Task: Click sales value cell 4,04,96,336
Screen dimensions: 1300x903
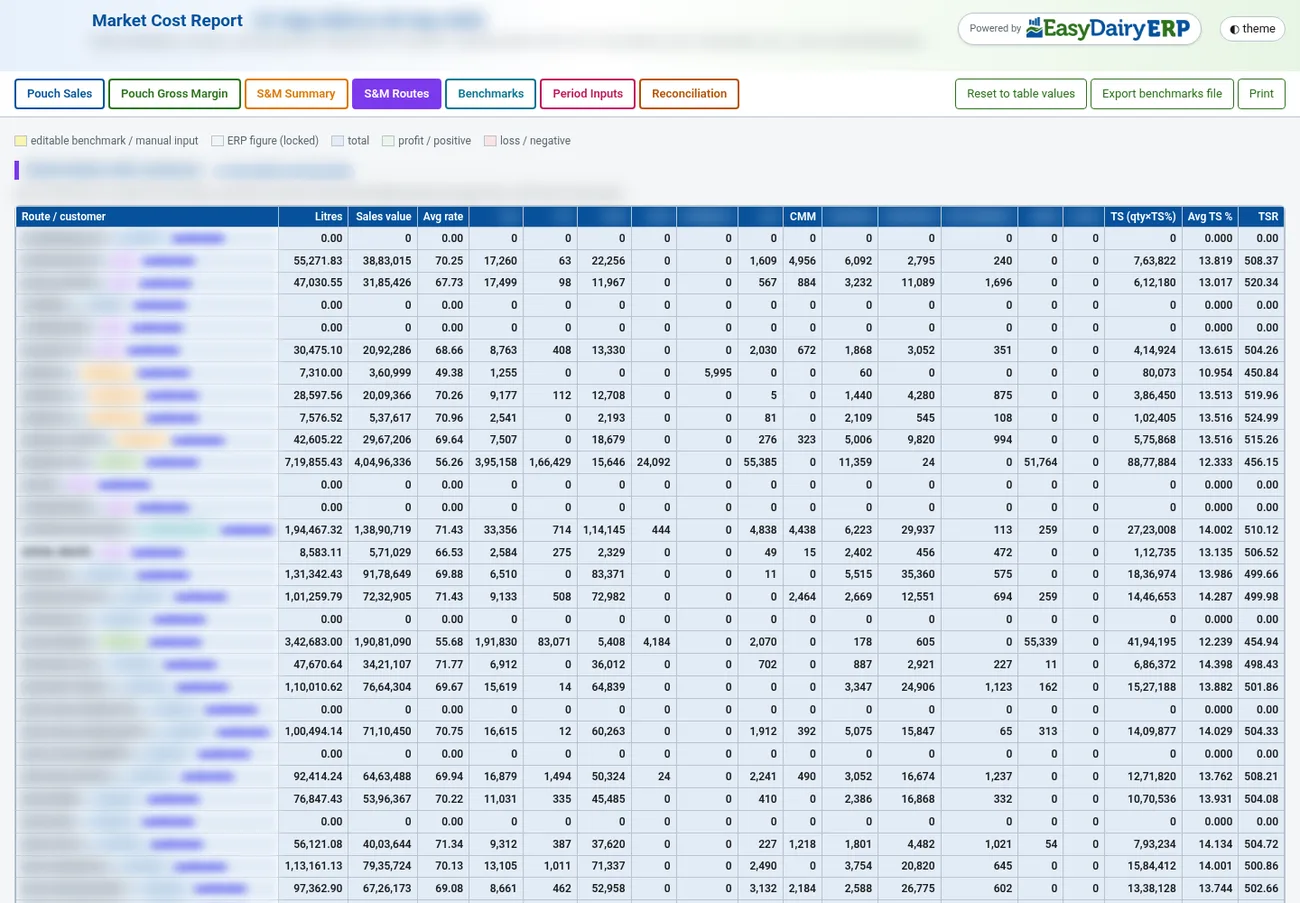Action: [383, 462]
